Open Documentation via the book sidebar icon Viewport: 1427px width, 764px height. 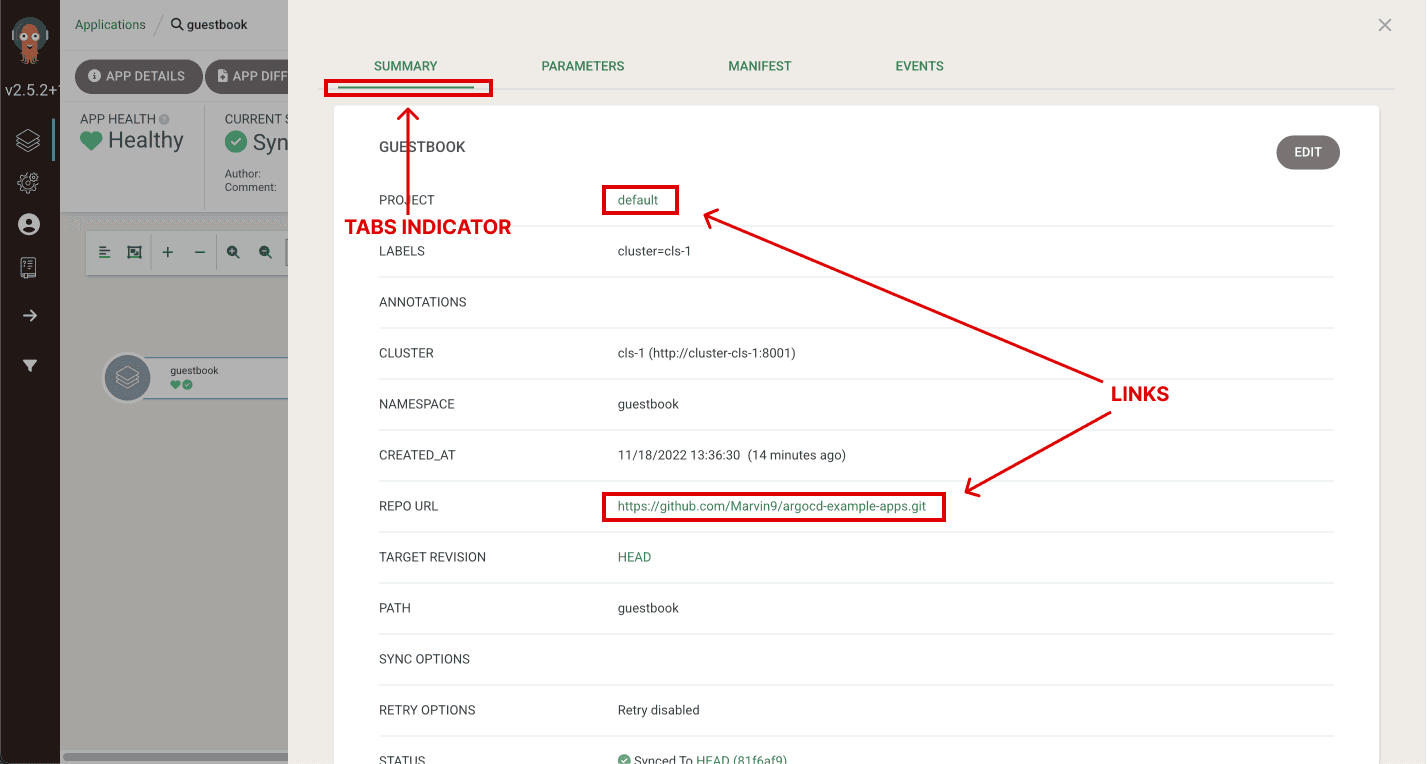pos(28,267)
